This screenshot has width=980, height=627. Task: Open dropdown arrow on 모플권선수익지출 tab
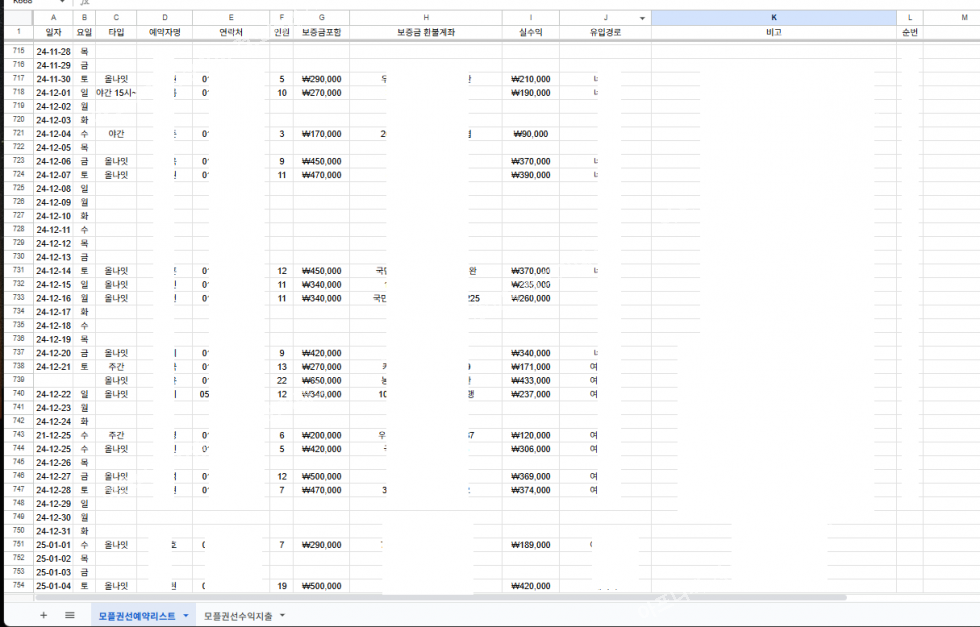(283, 616)
